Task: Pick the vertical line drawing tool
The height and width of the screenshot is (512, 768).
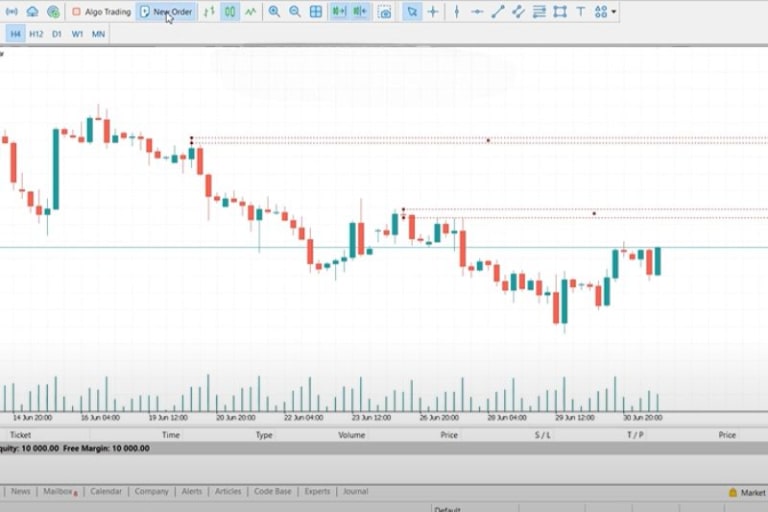Action: 457,12
